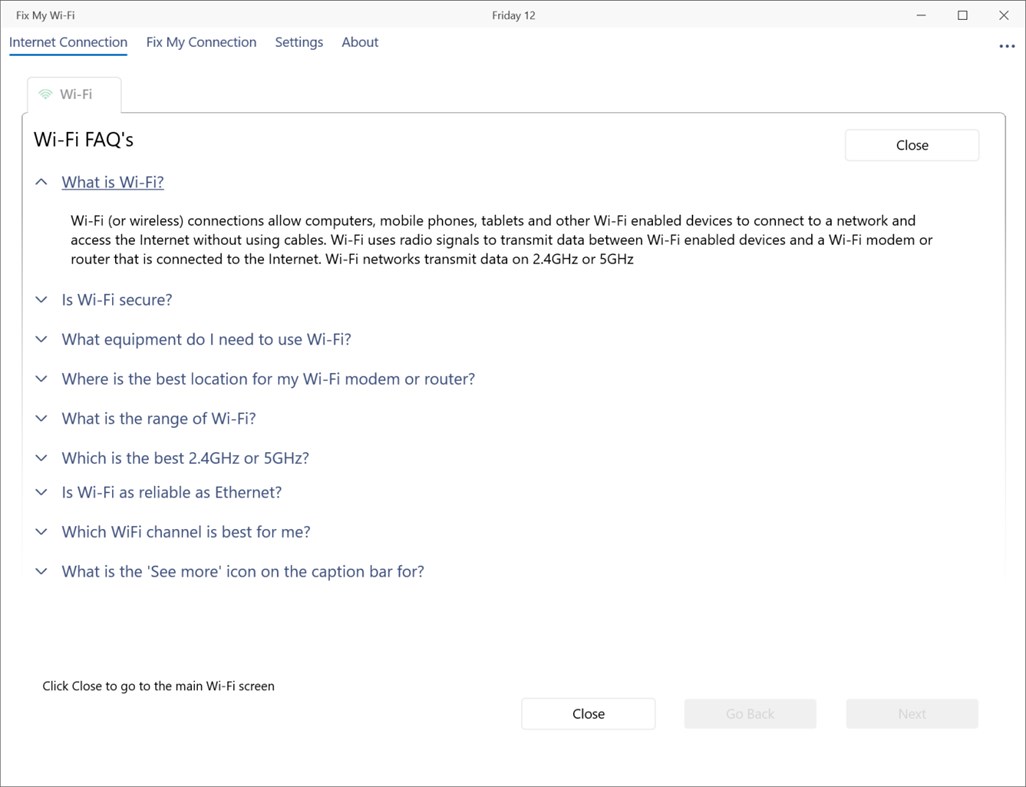Expand the 2.4GHz or 5GHz chevron
Viewport: 1026px width, 787px height.
pyautogui.click(x=41, y=458)
